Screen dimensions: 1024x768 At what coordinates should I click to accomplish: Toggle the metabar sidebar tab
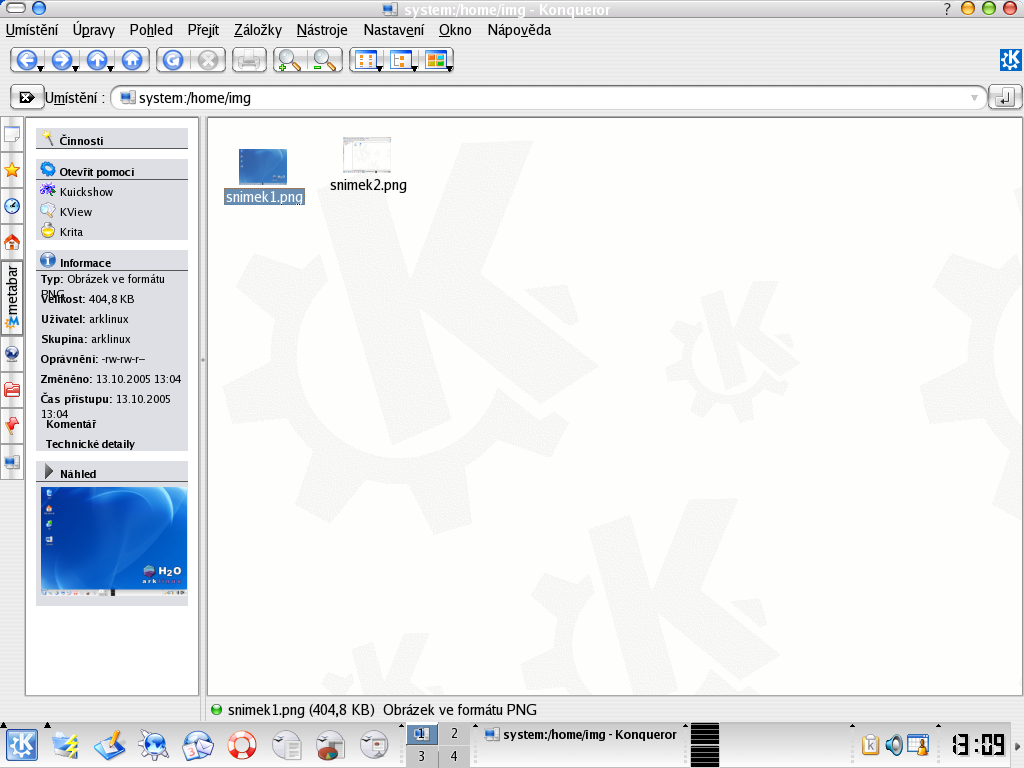click(12, 297)
